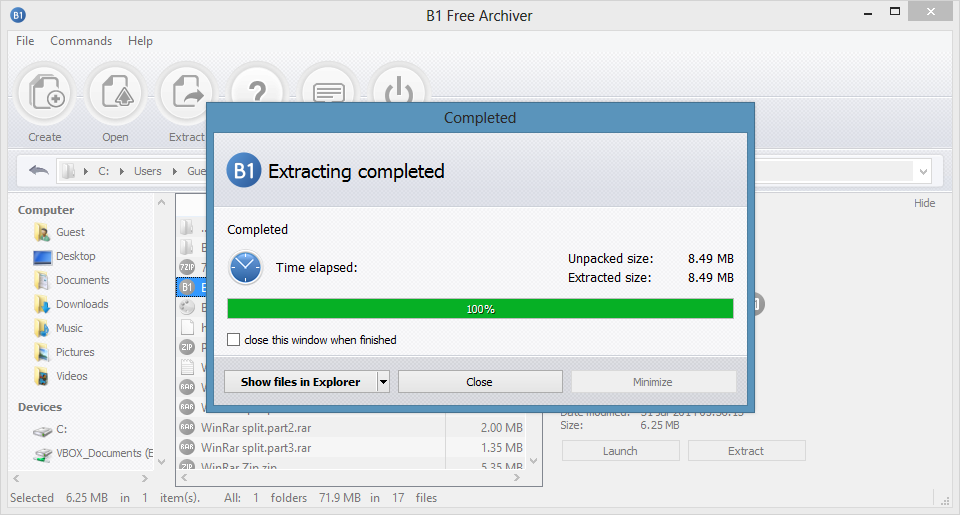This screenshot has height=515, width=960.
Task: Click the Open archive toolbar icon
Action: click(x=116, y=93)
